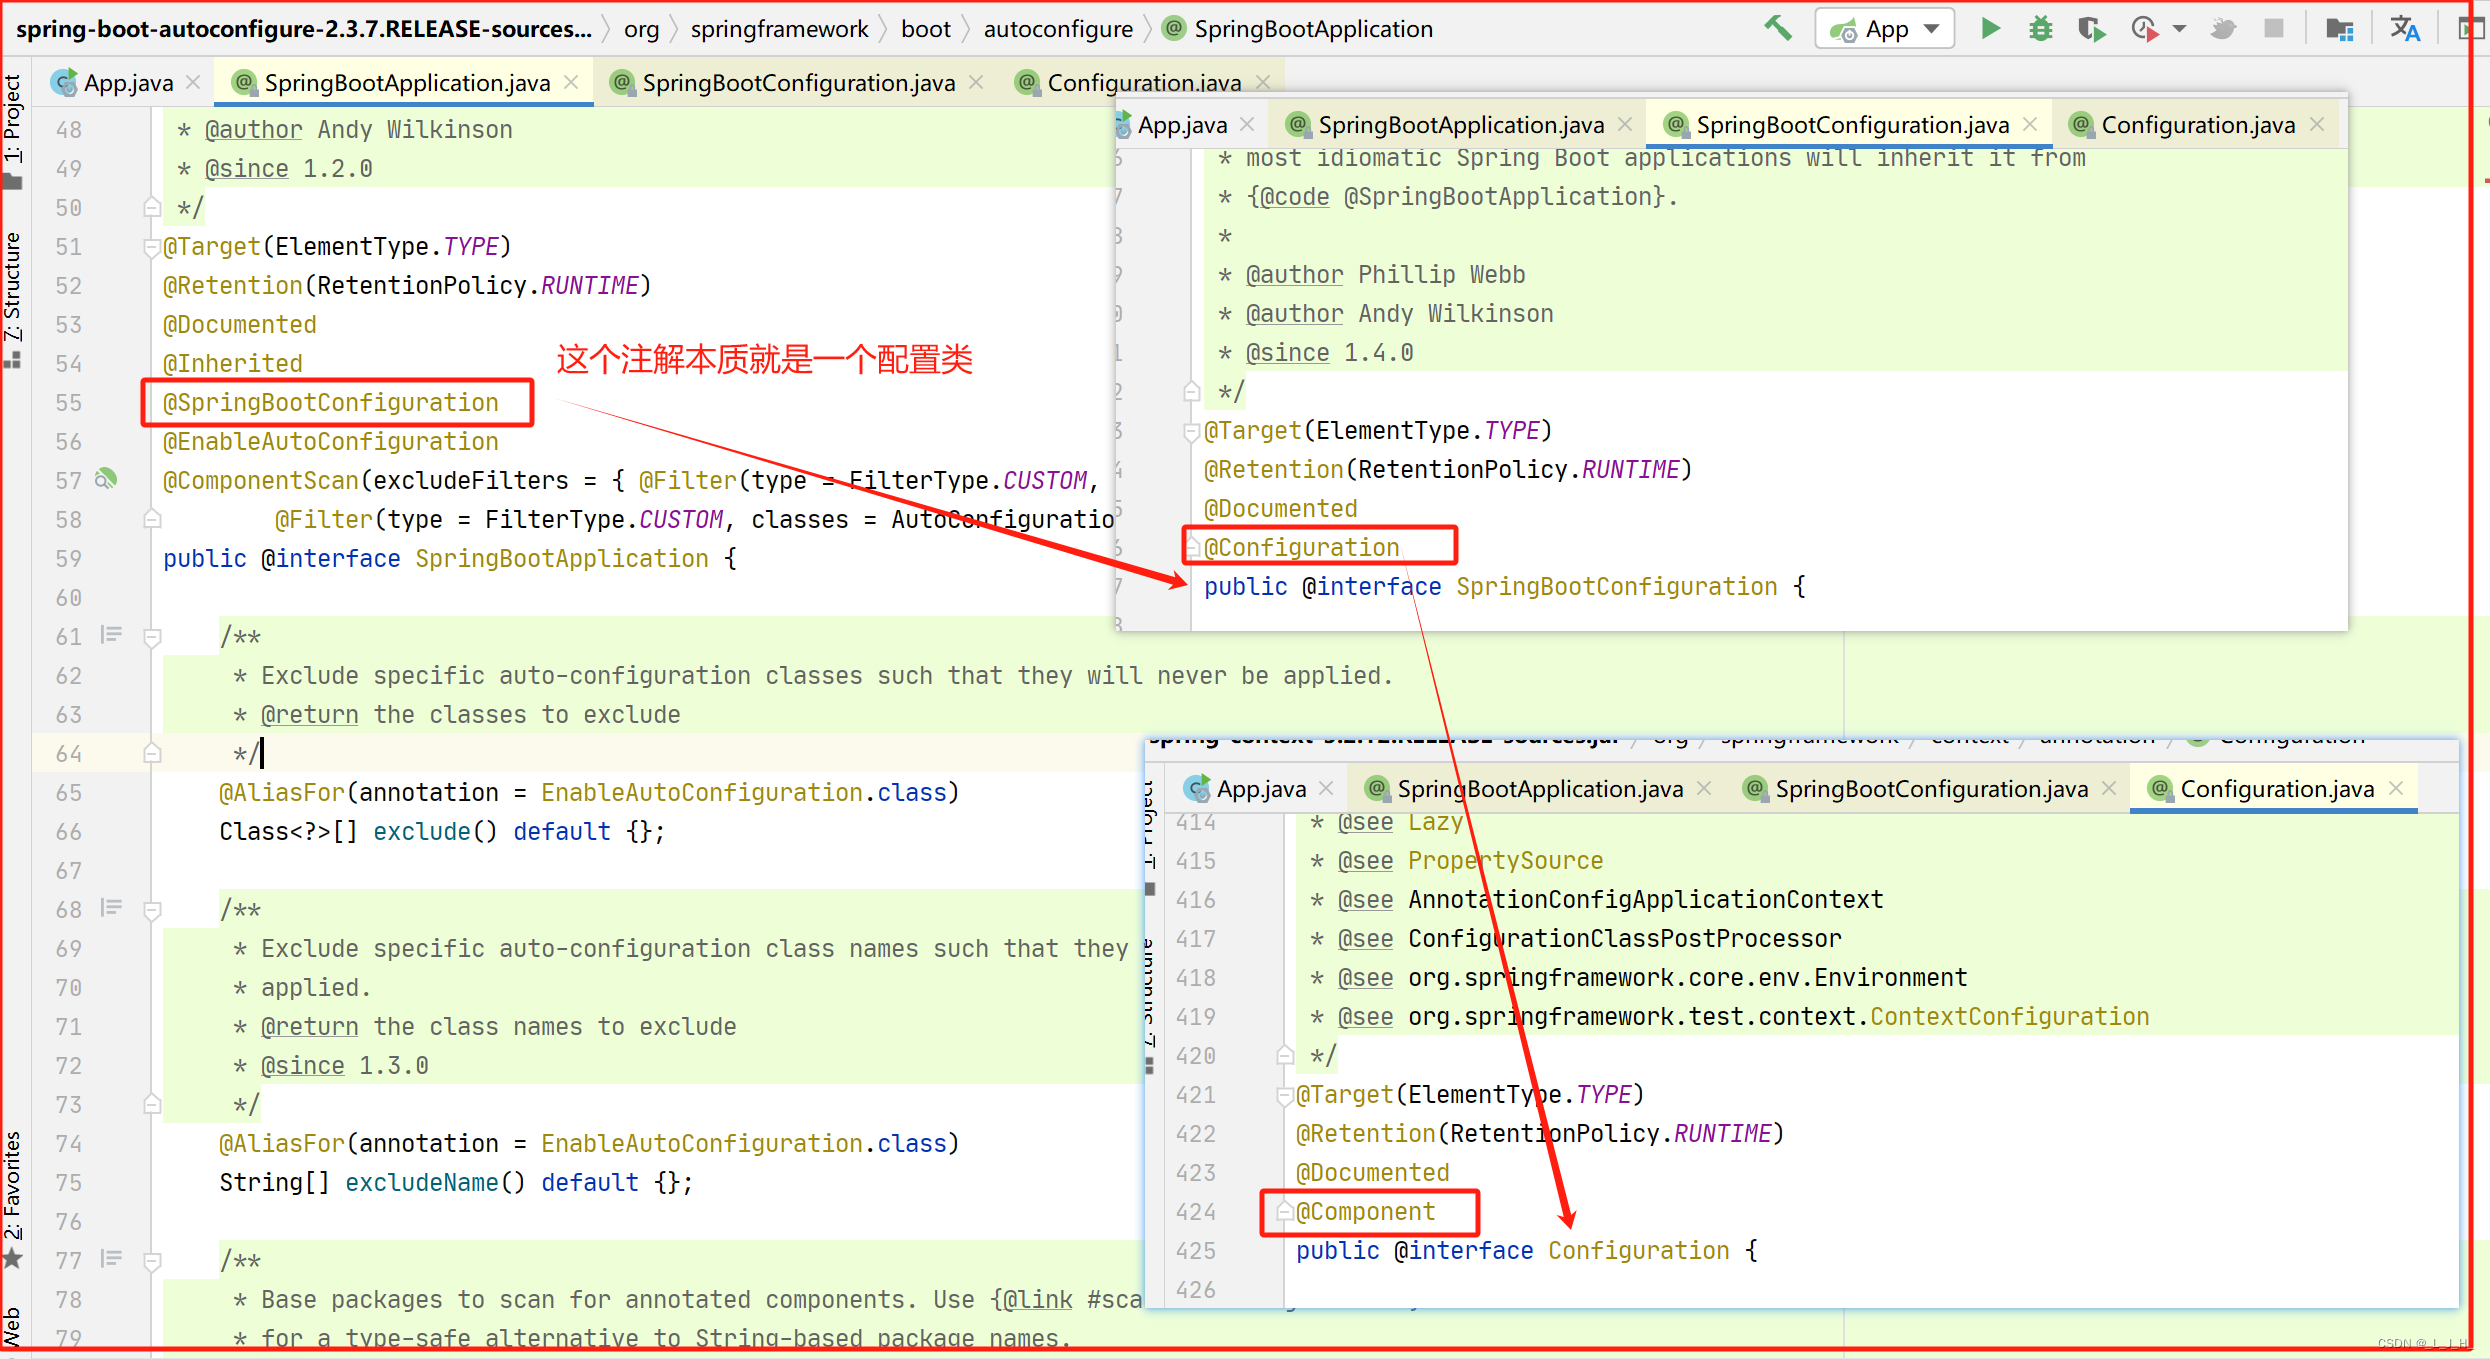Image resolution: width=2490 pixels, height=1359 pixels.
Task: Run App with Coverage shield icon
Action: [x=2090, y=28]
